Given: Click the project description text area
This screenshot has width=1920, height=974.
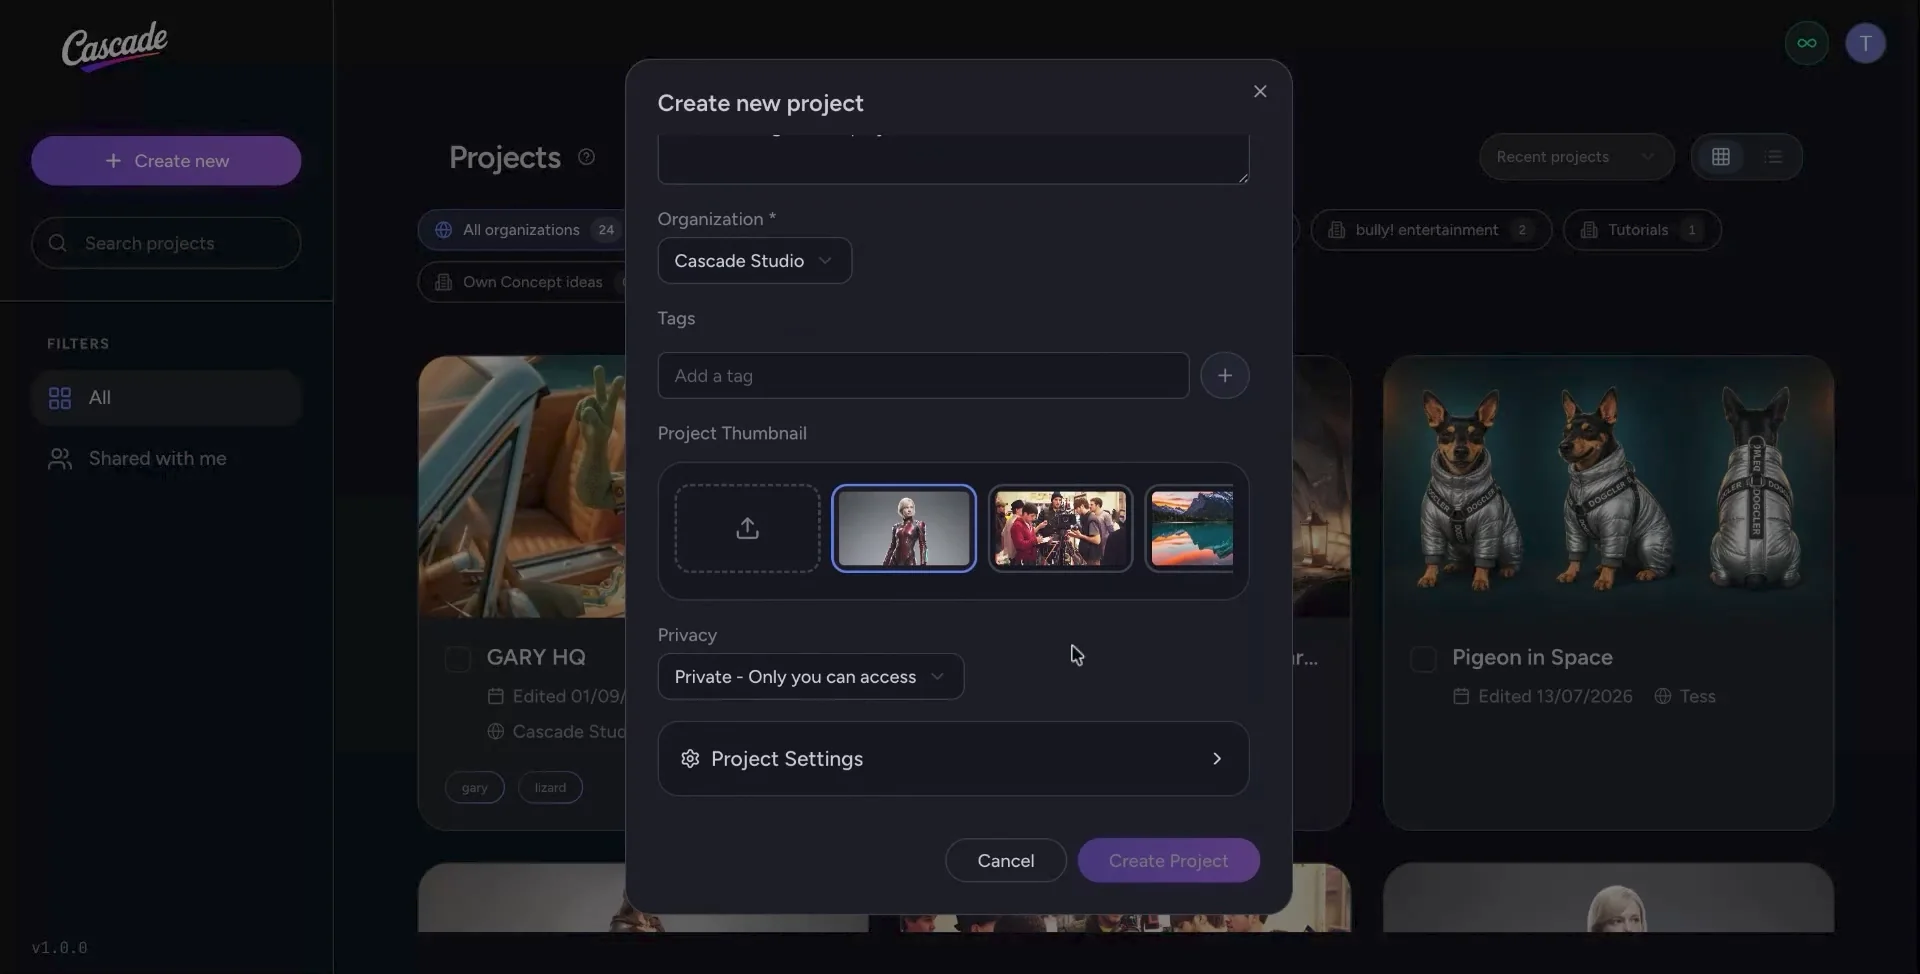Looking at the screenshot, I should (953, 159).
